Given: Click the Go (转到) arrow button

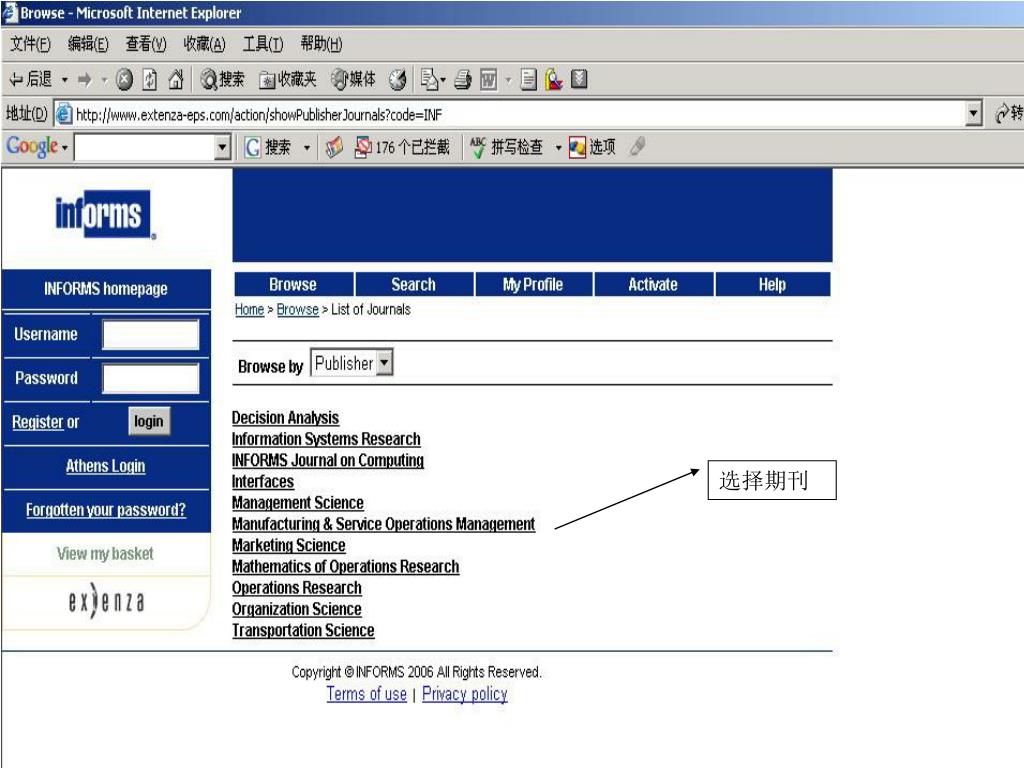Looking at the screenshot, I should click(x=1008, y=114).
